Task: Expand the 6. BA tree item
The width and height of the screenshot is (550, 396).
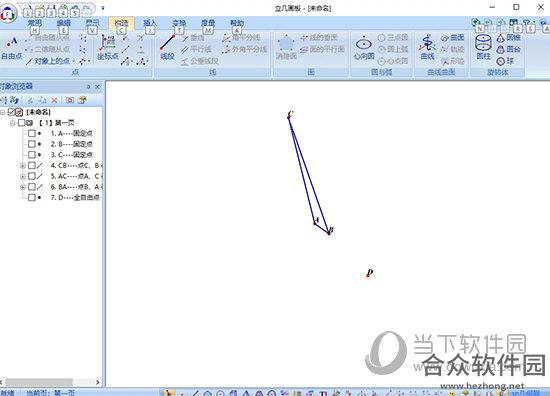Action: [22, 187]
